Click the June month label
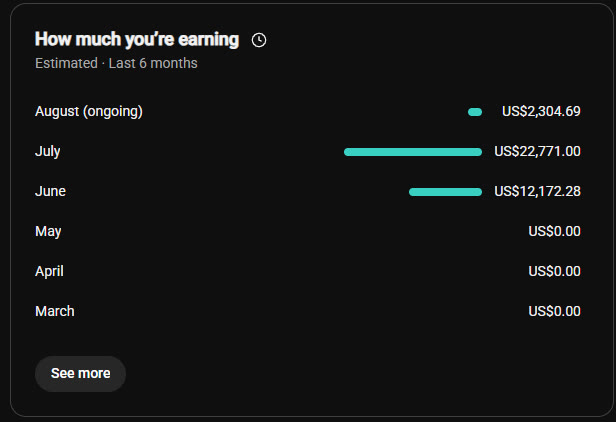Viewport: 616px width, 422px height. [50, 191]
